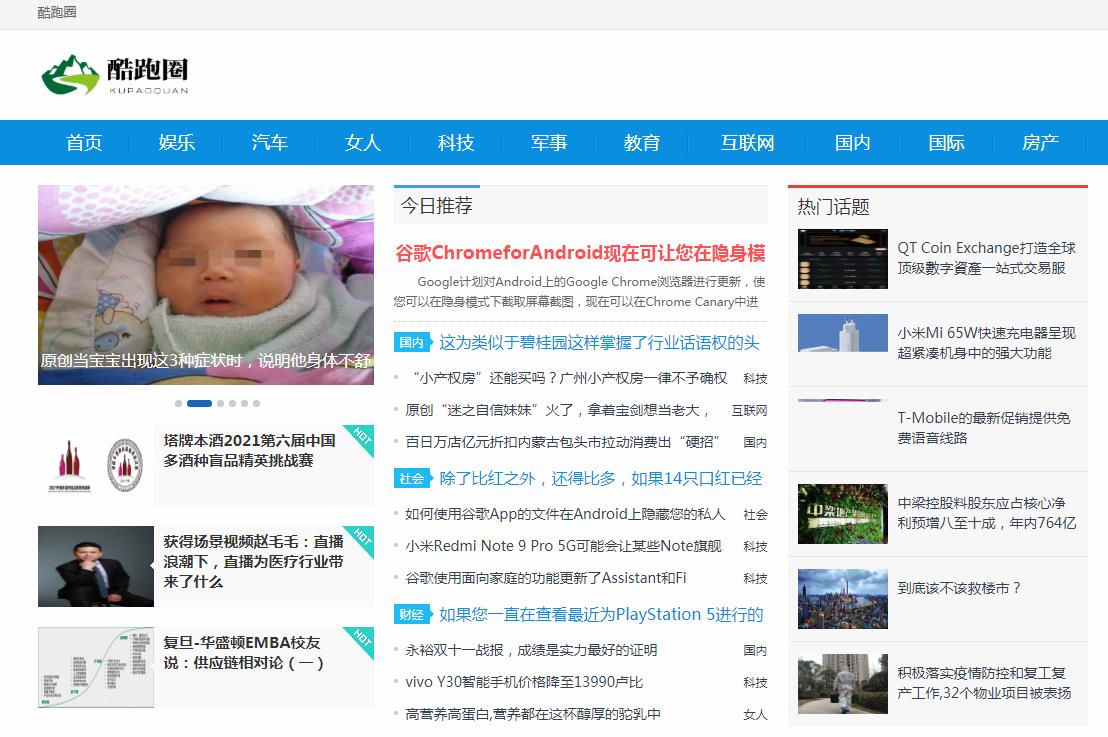Navigate to 军事 channel
The image size is (1108, 737).
[549, 143]
